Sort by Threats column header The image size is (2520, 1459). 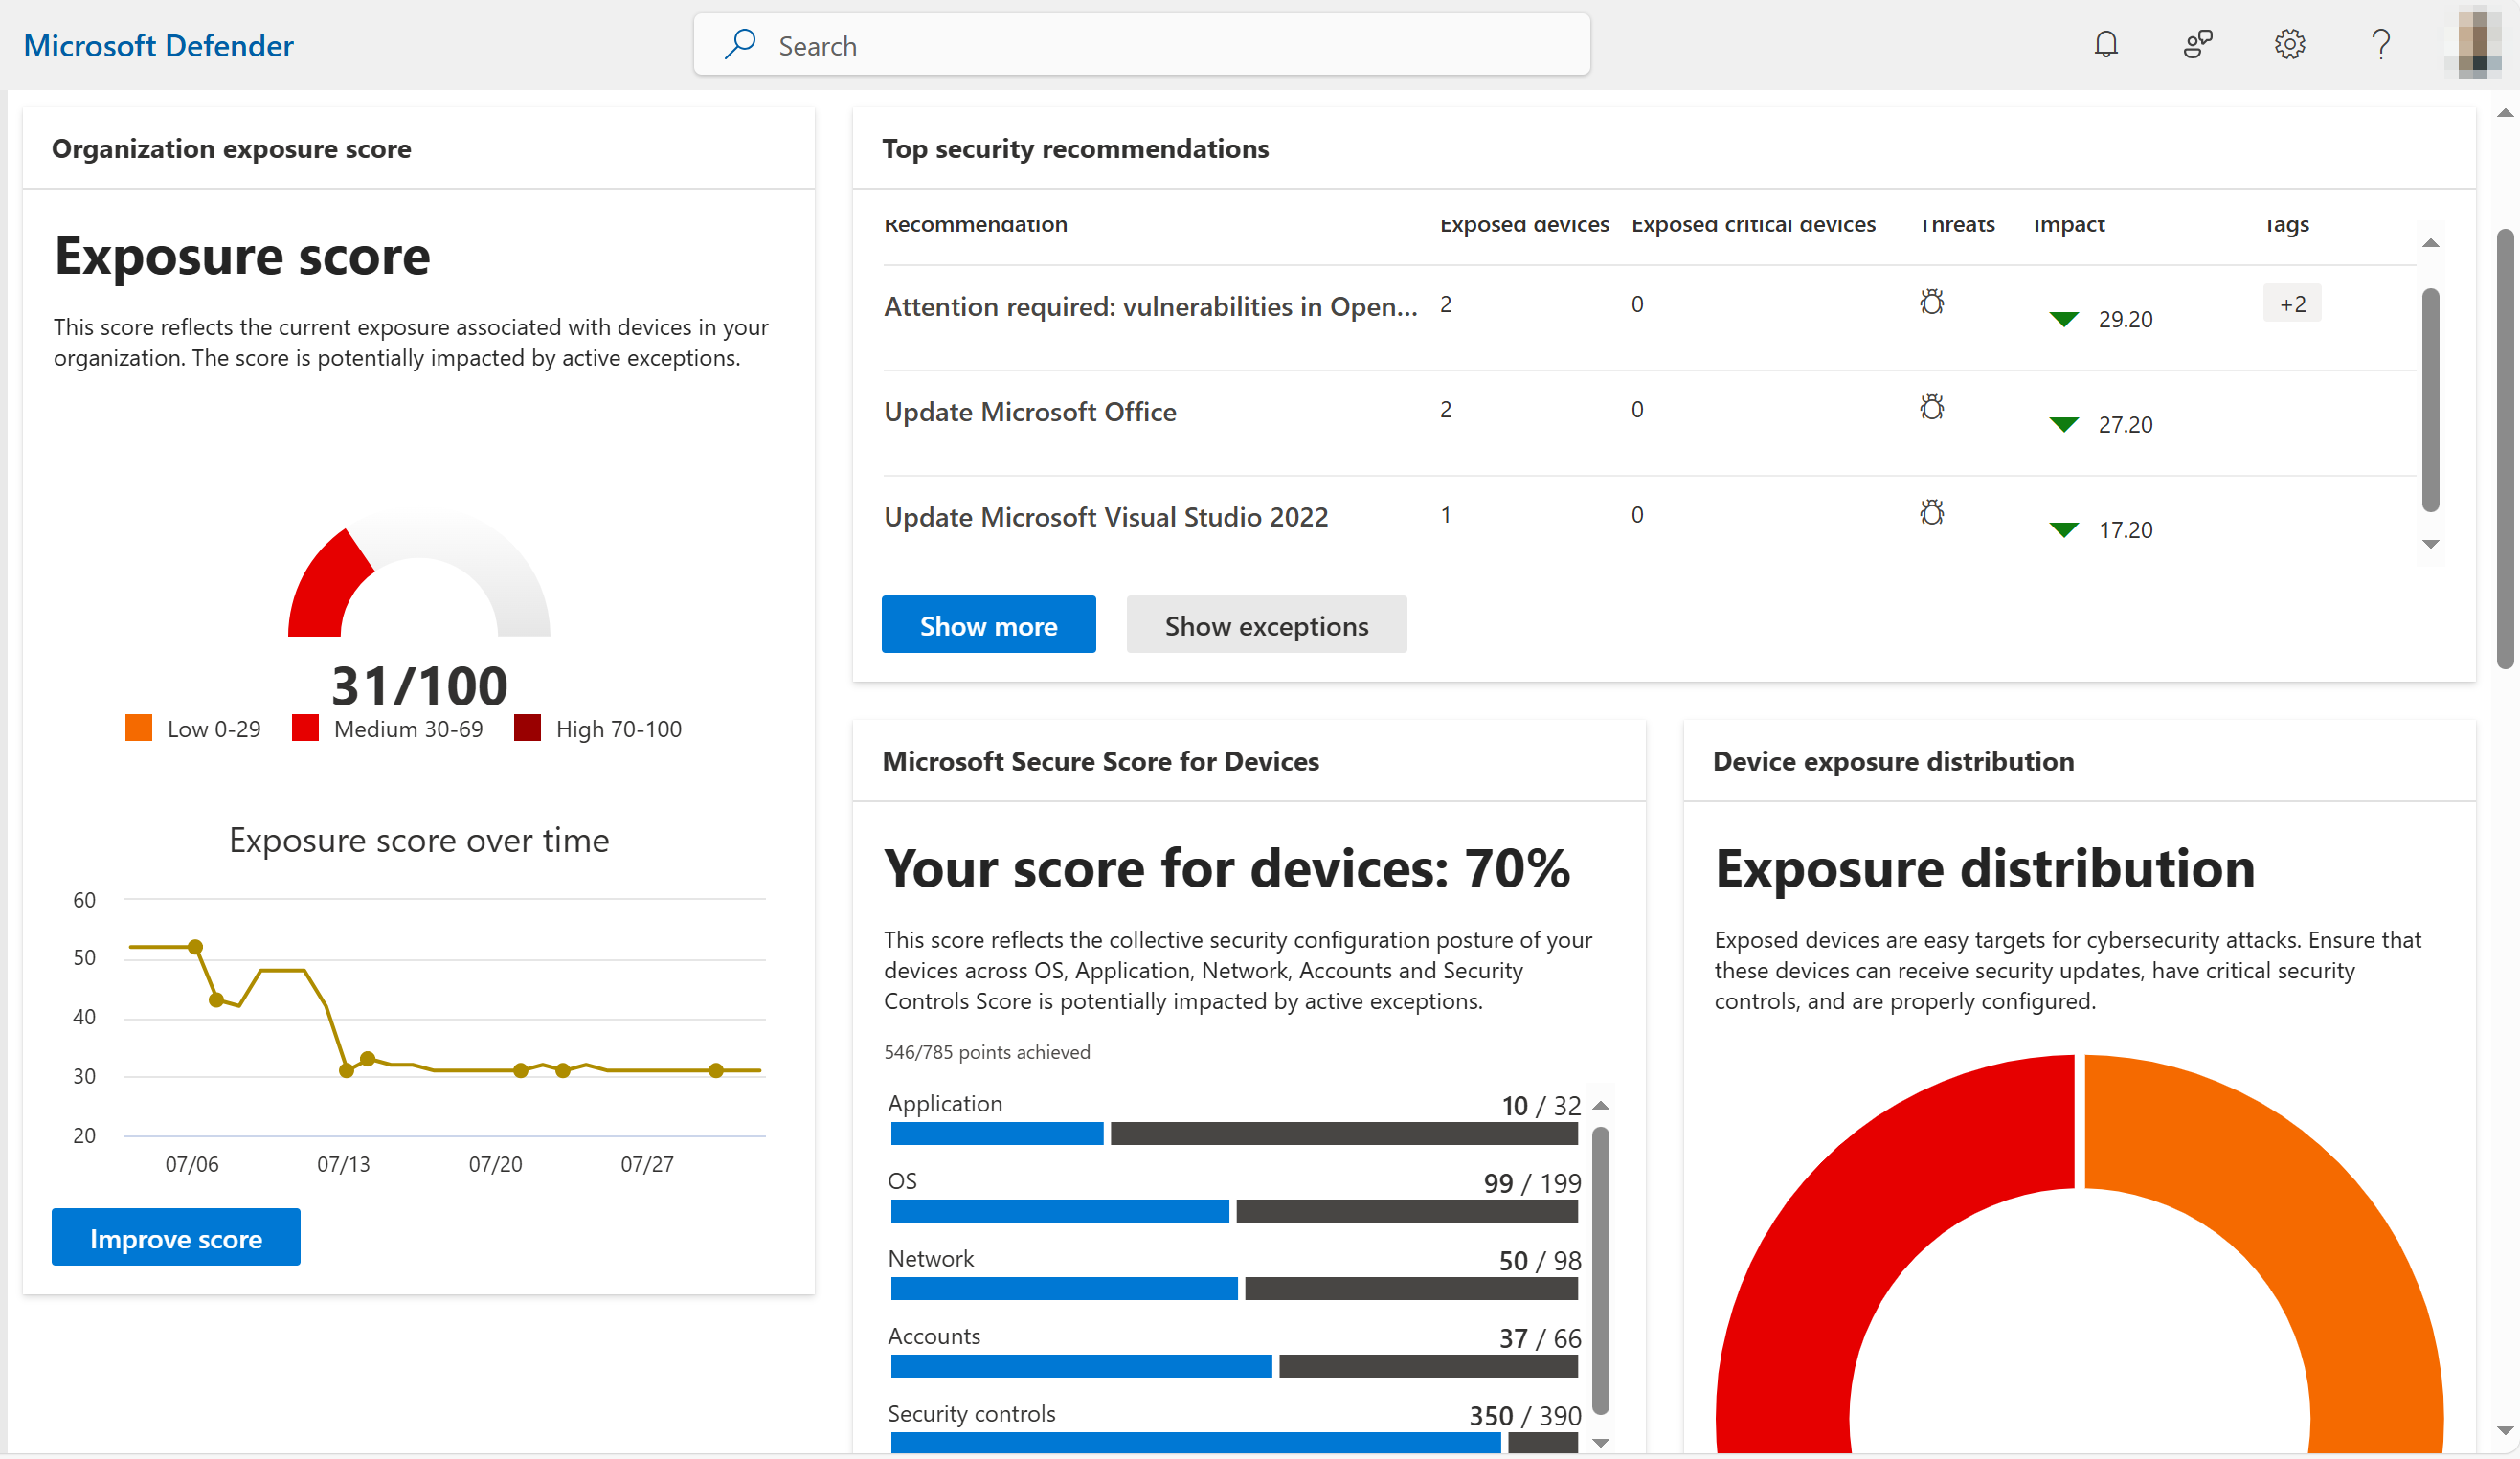pos(1957,225)
